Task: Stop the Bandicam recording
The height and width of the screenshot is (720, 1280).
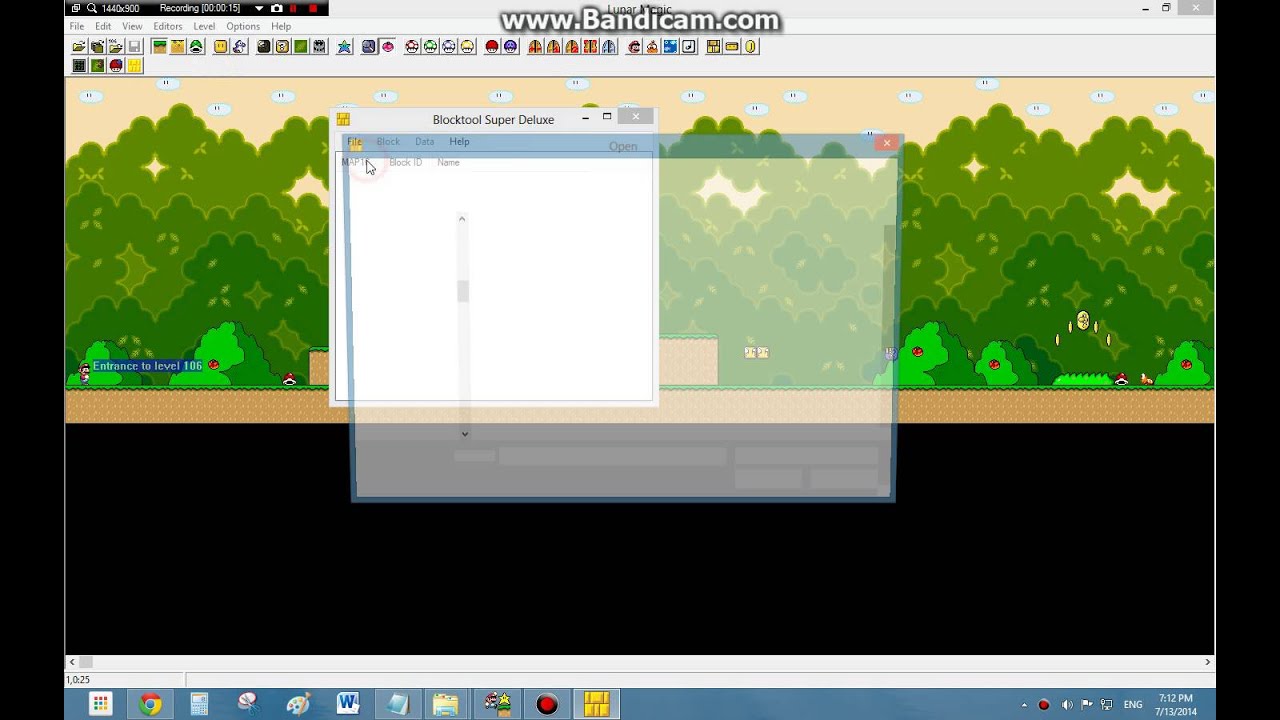Action: 313,8
